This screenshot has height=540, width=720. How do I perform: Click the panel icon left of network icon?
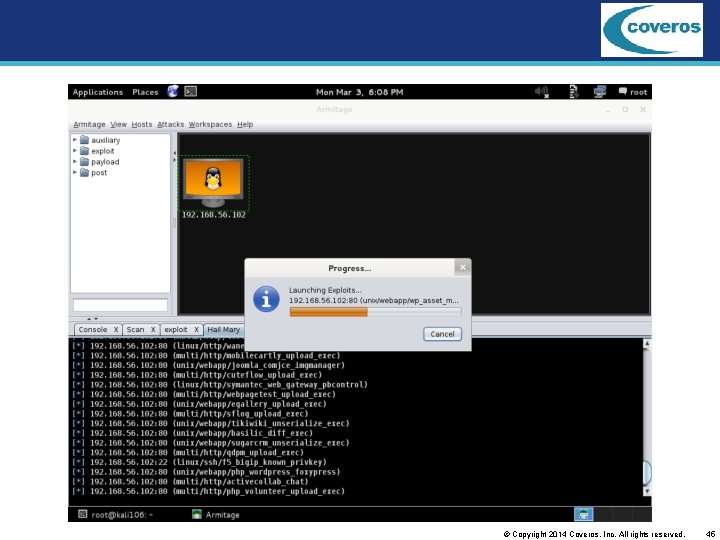tap(574, 92)
